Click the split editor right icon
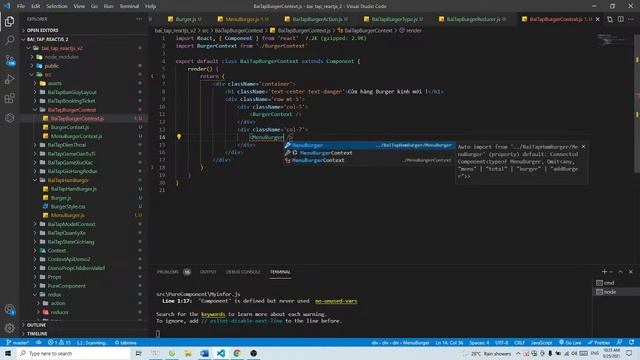The width and height of the screenshot is (640, 360). coord(620,19)
